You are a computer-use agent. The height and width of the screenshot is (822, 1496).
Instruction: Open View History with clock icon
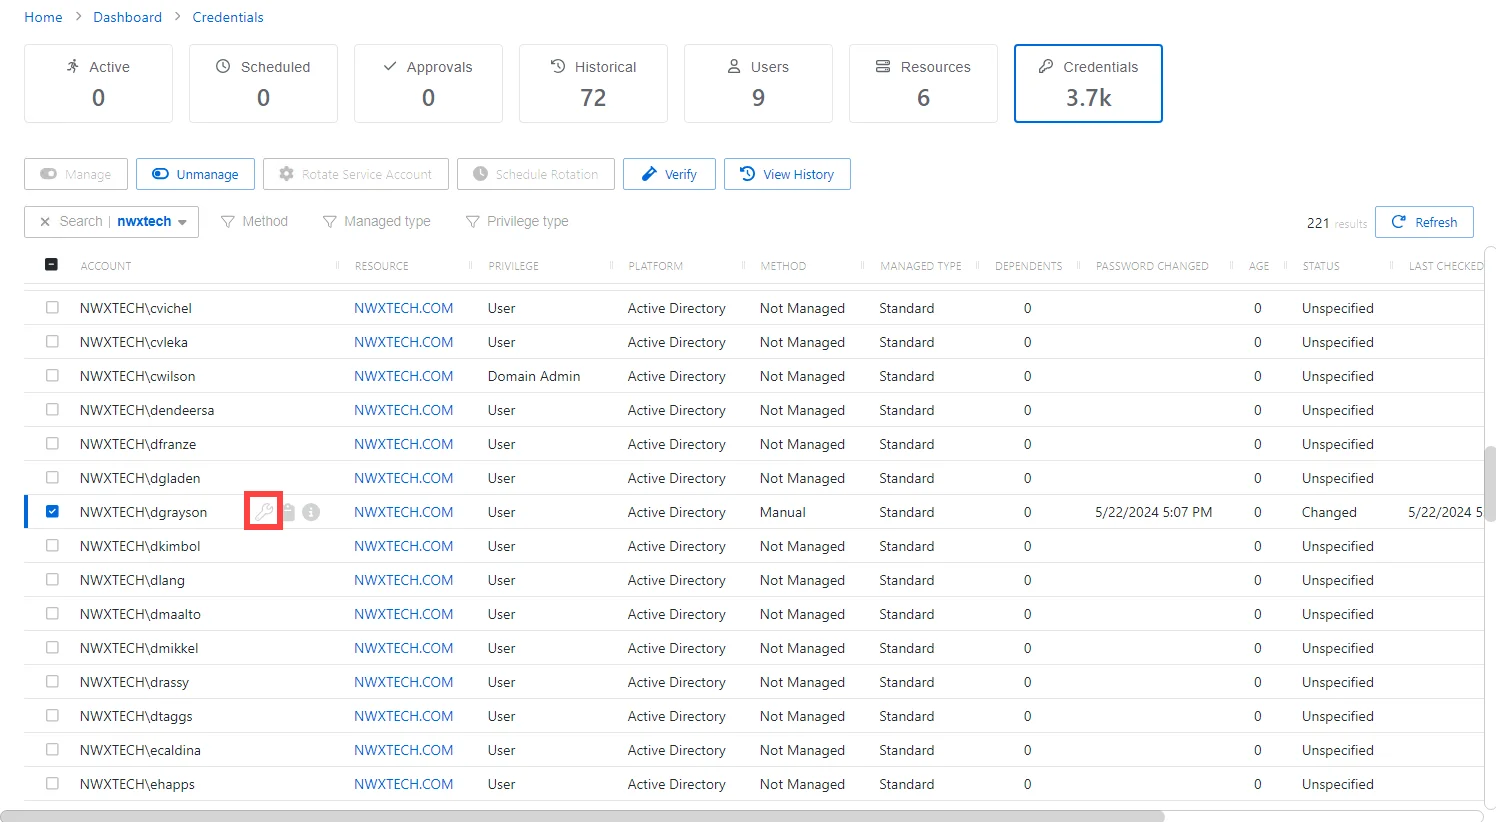787,174
